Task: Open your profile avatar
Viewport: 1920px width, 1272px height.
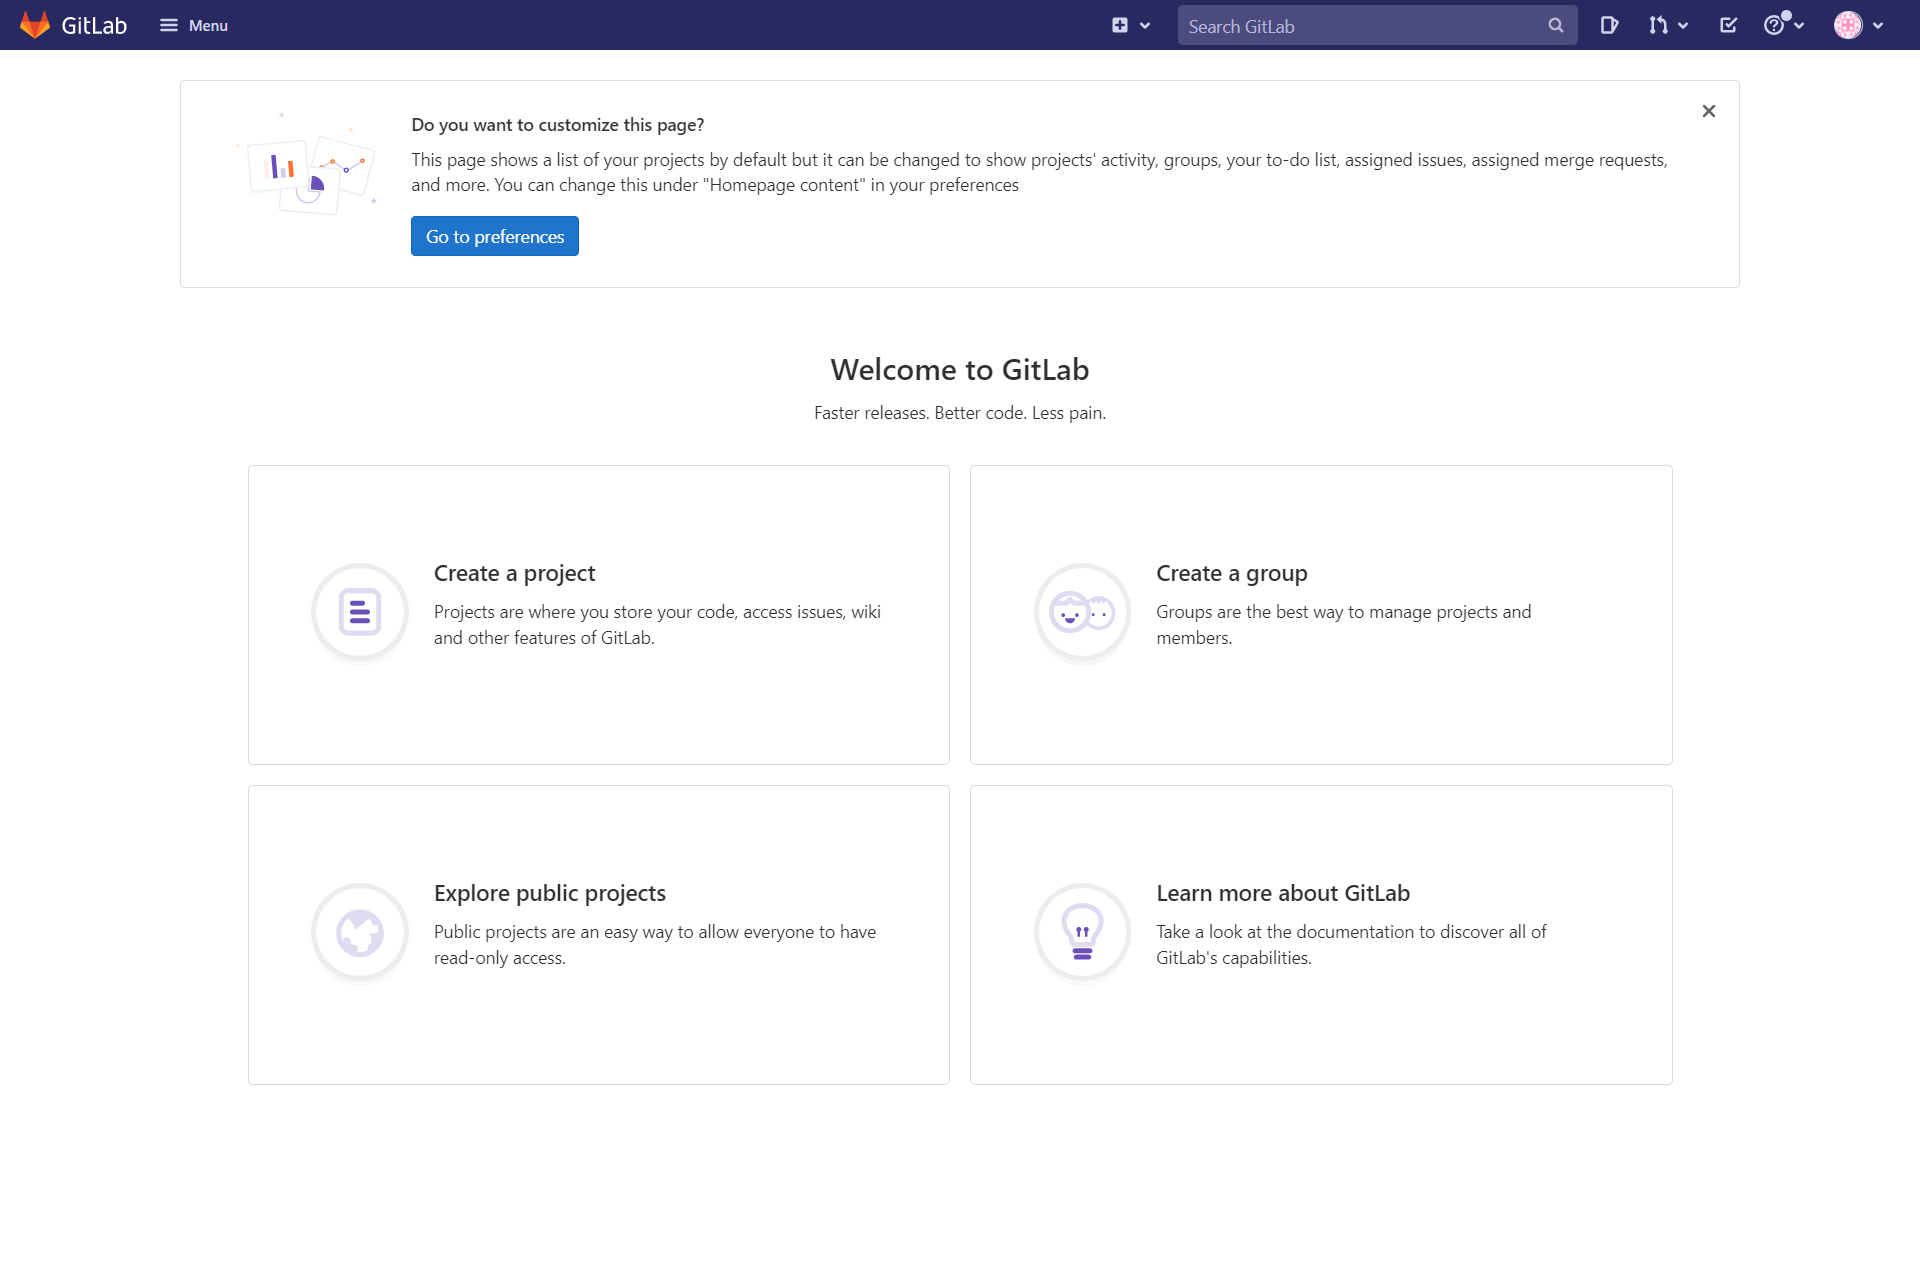Action: point(1849,25)
